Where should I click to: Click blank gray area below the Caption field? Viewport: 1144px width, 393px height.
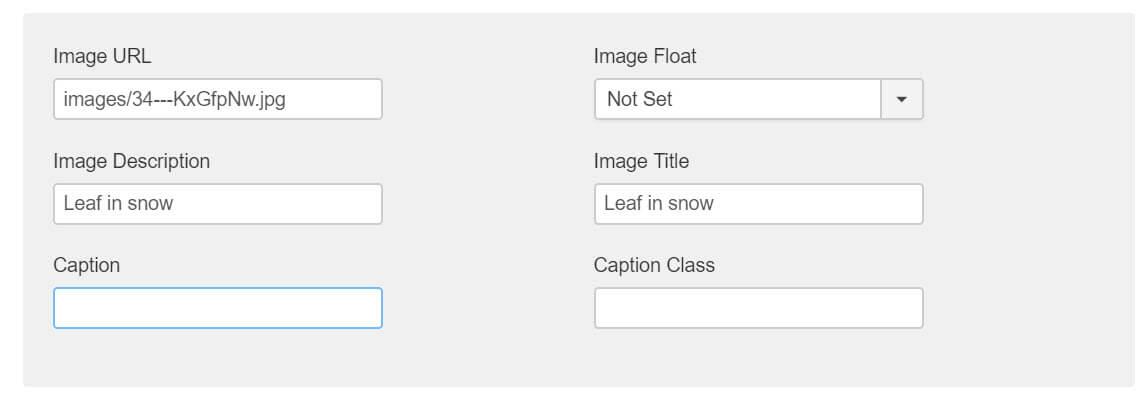(x=218, y=357)
